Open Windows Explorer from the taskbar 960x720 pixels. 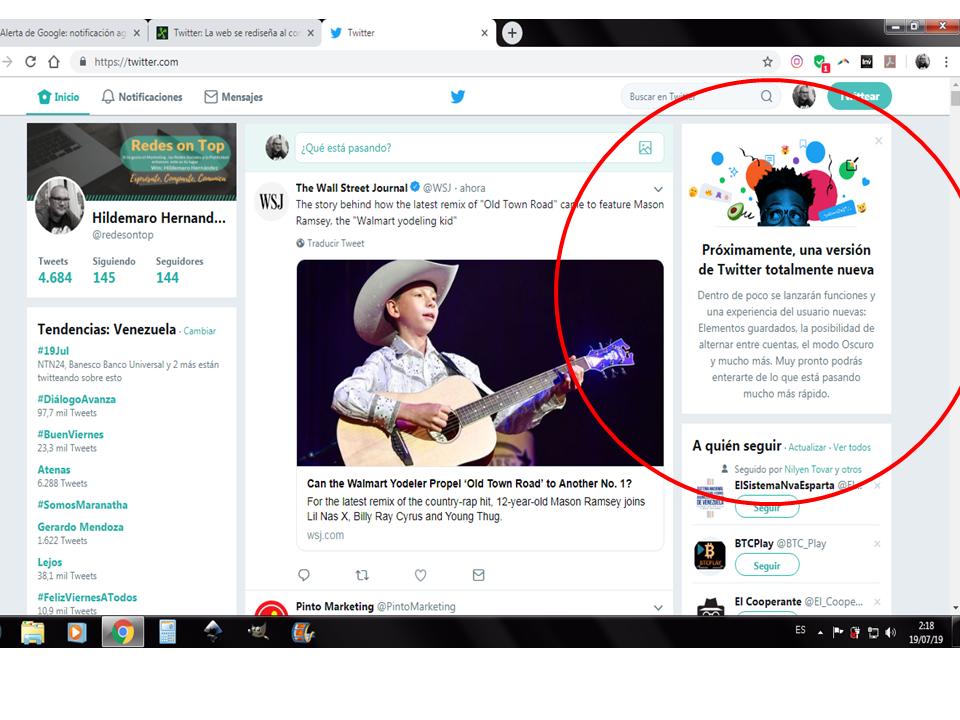tap(32, 632)
